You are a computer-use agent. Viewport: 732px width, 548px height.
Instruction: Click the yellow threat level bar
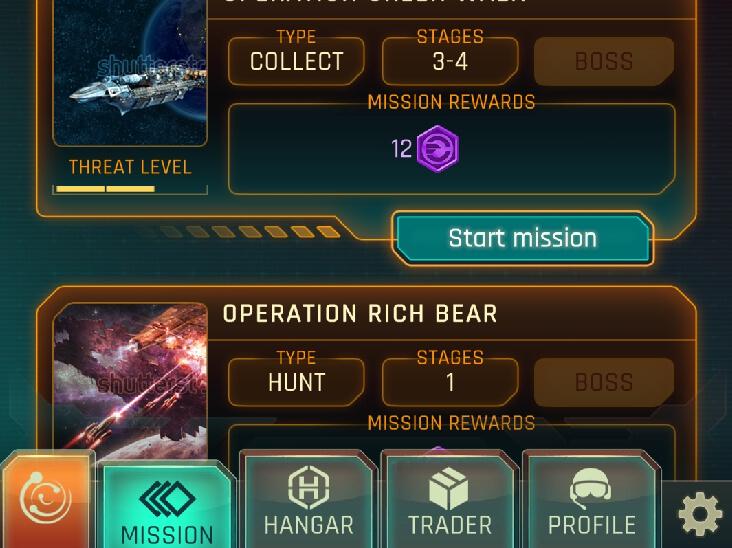106,189
